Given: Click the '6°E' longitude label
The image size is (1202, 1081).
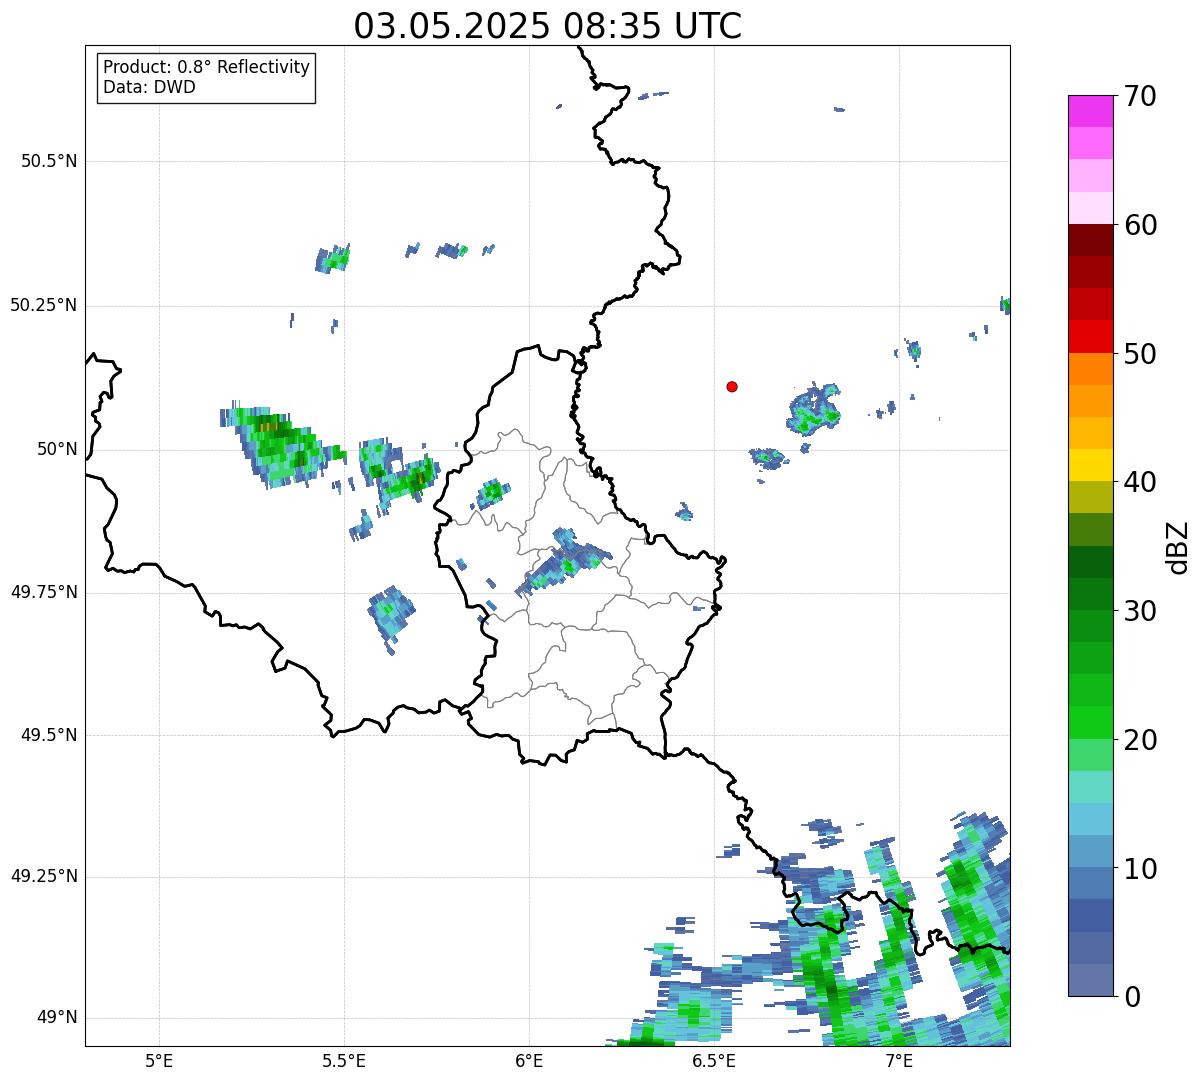Looking at the screenshot, I should tap(529, 1060).
